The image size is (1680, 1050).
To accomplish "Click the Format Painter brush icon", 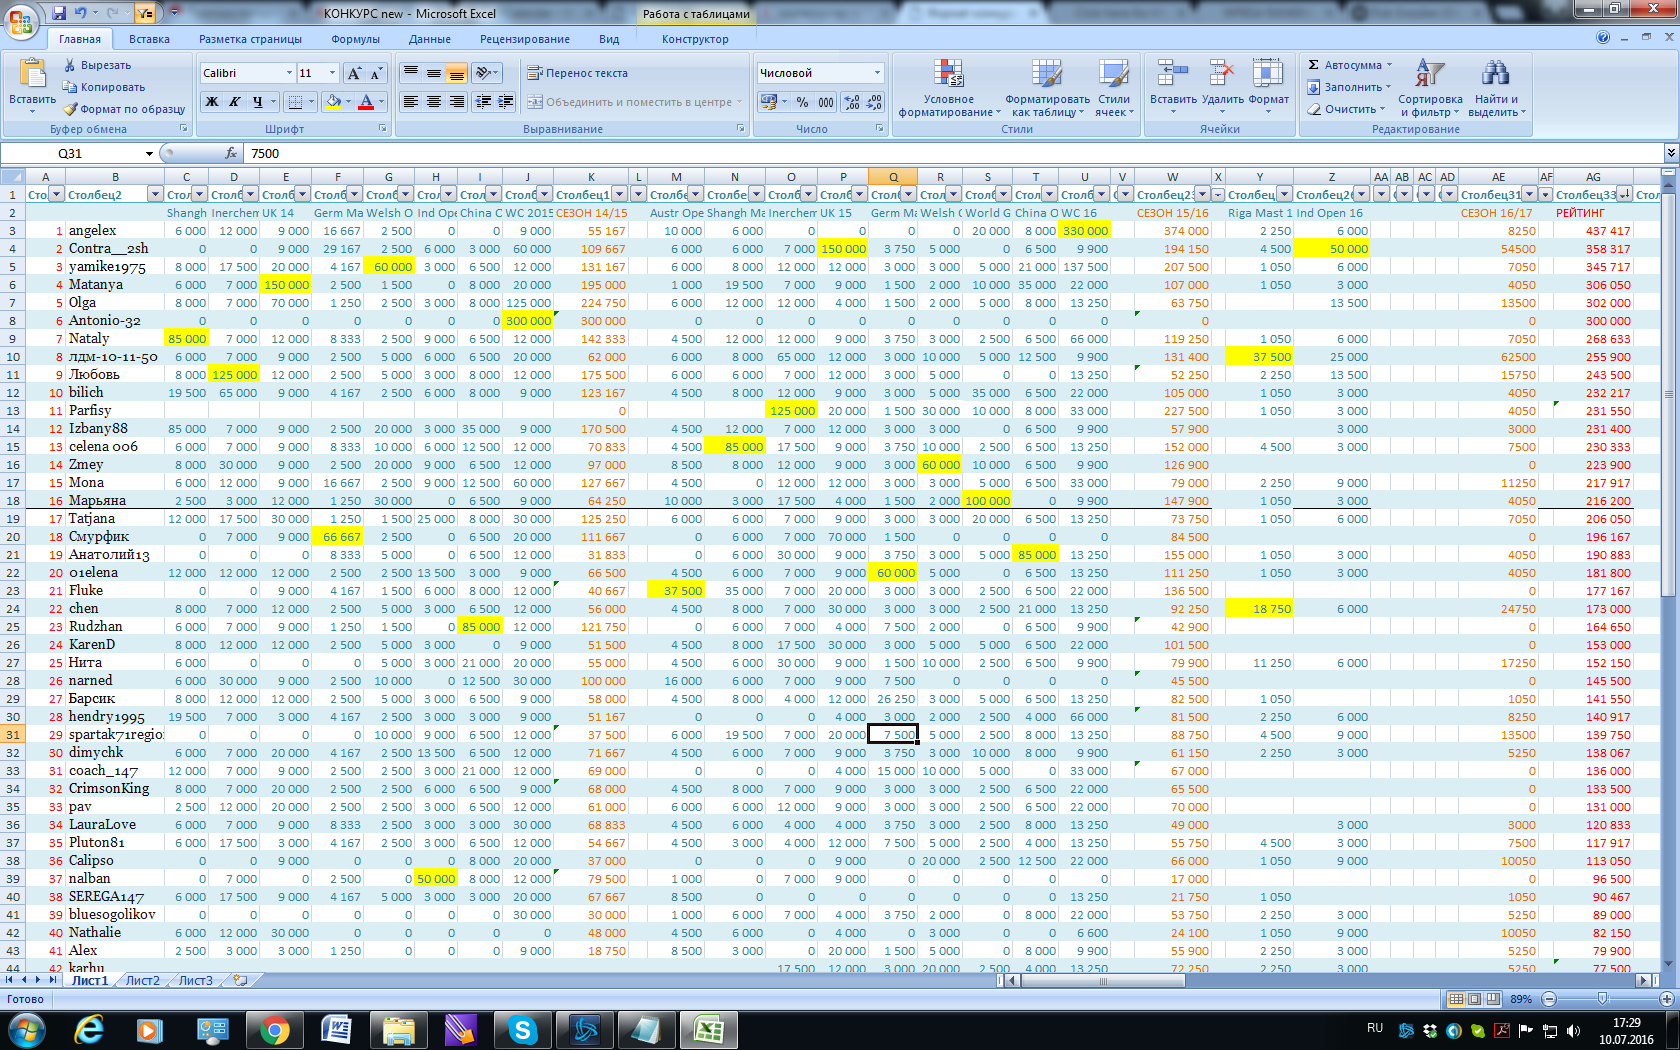I will coord(70,109).
